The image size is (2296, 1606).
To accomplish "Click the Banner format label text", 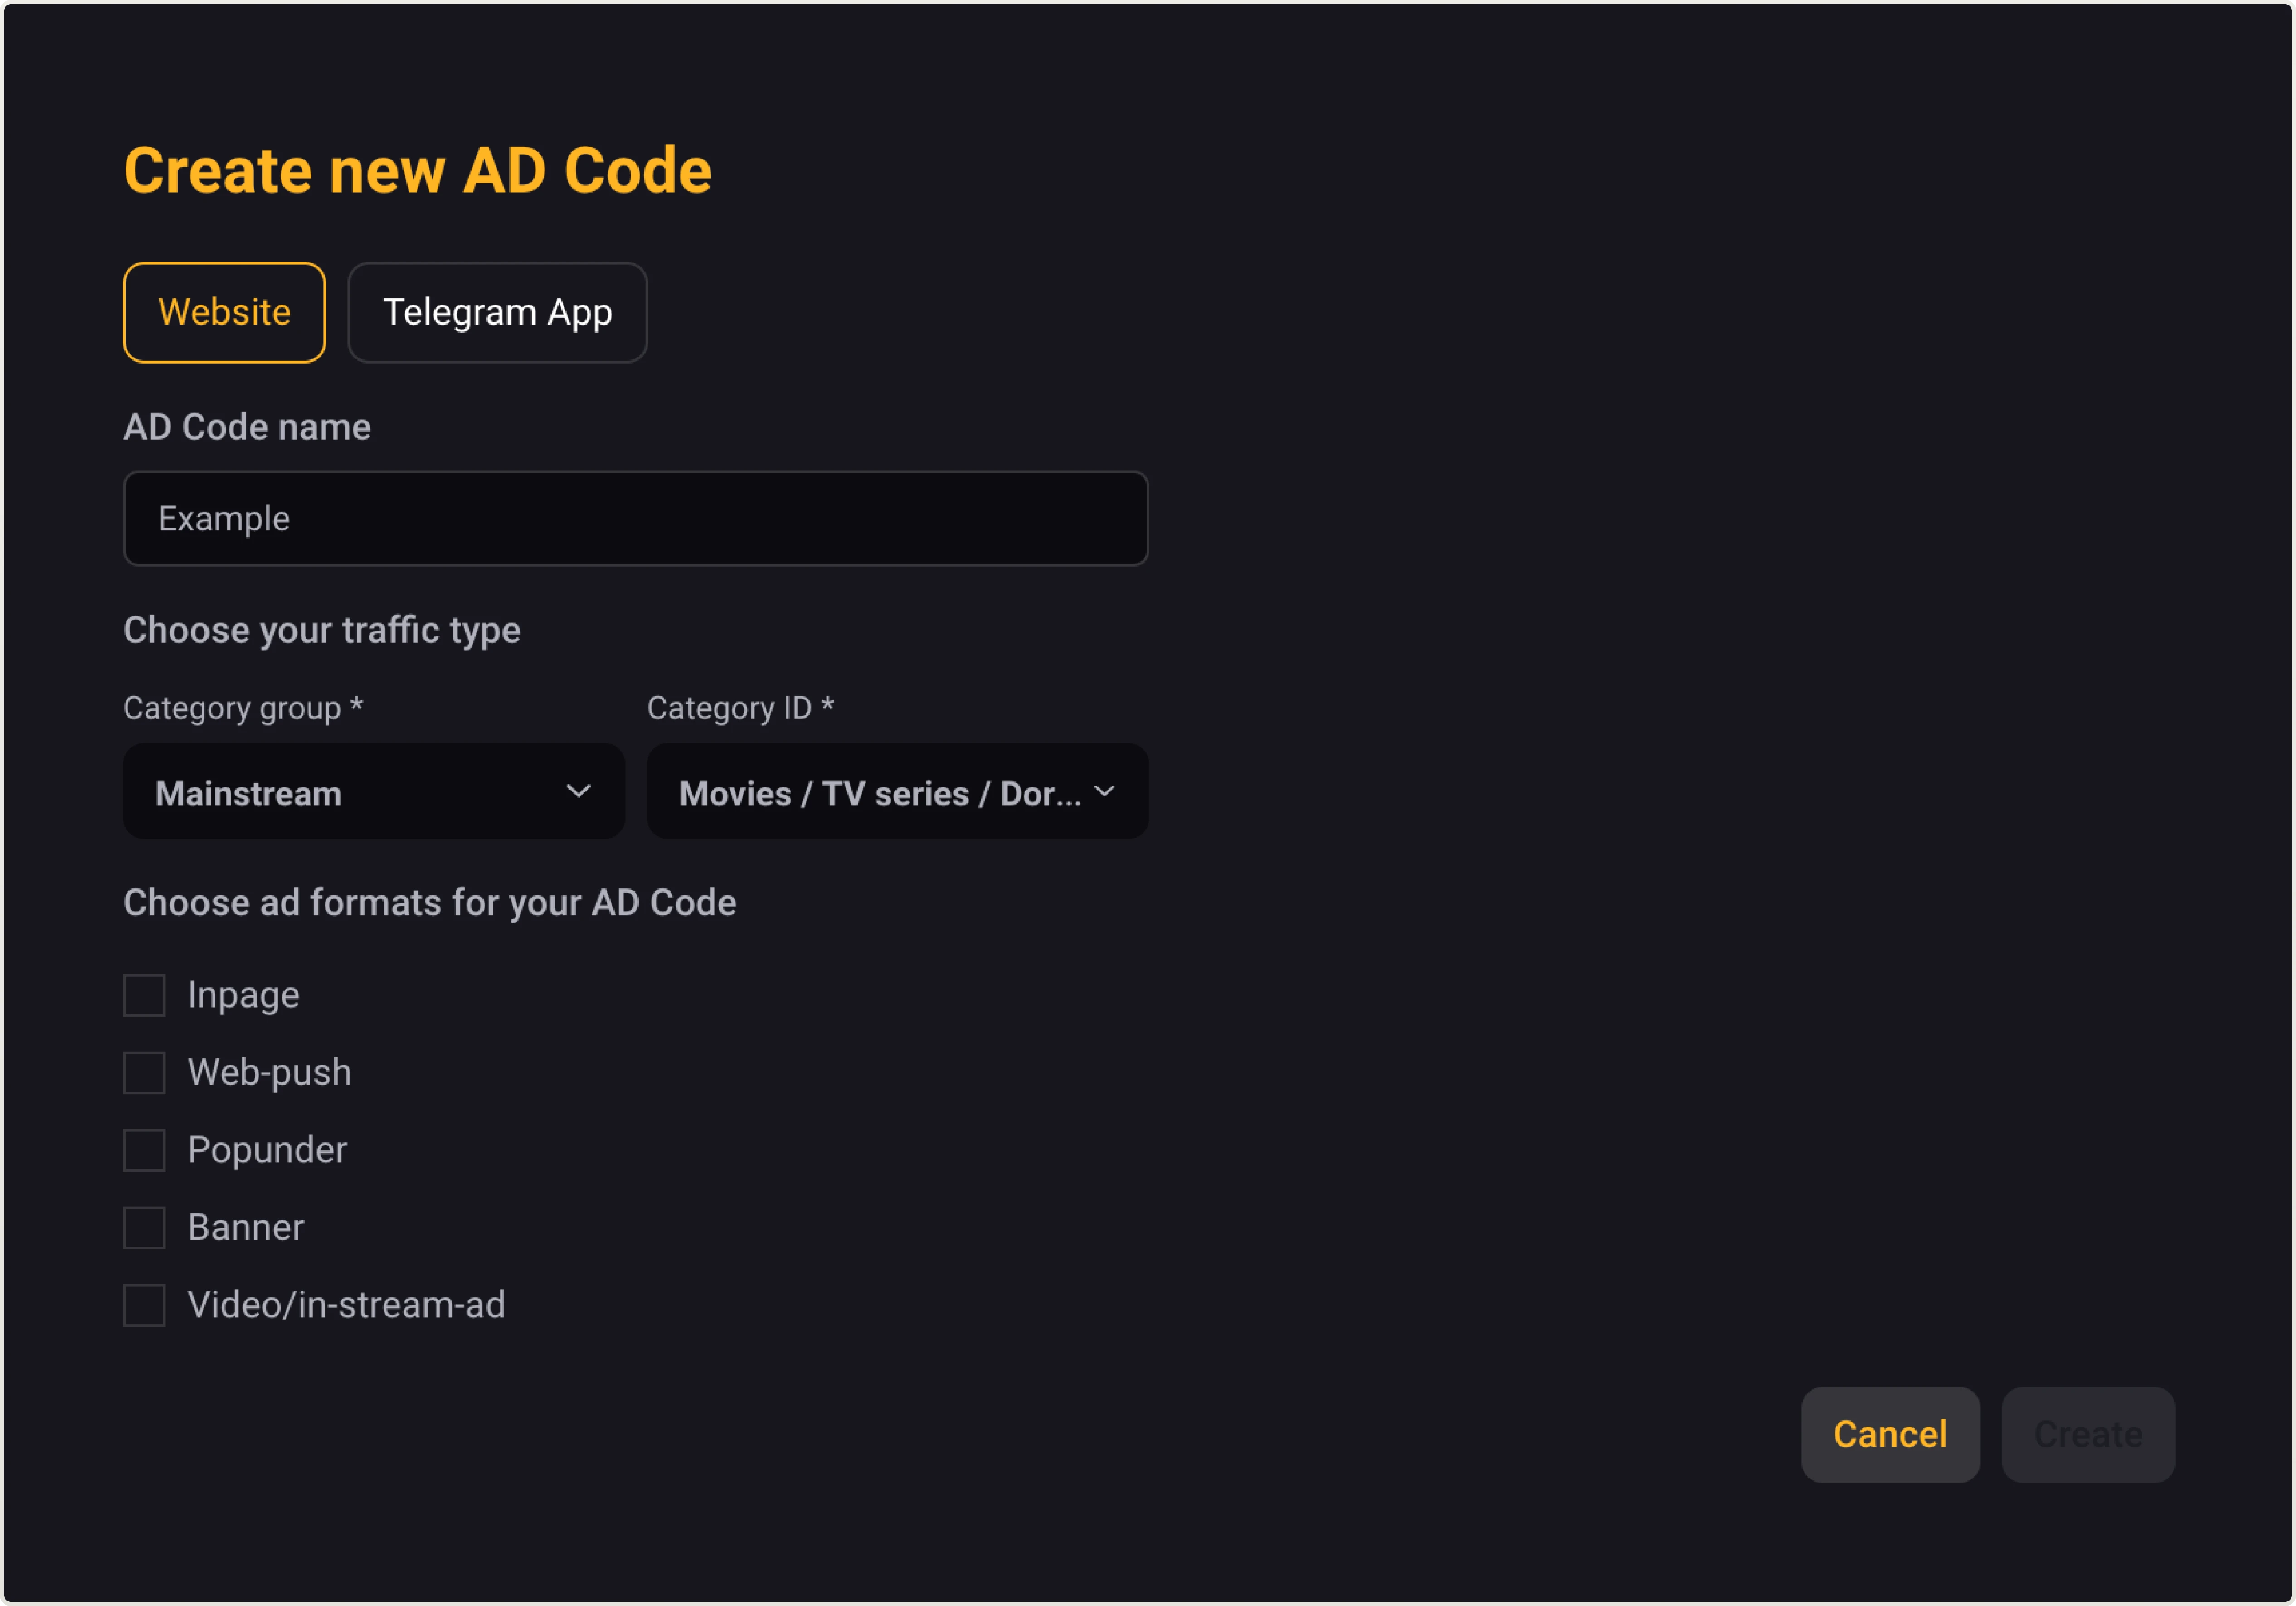I will [246, 1227].
